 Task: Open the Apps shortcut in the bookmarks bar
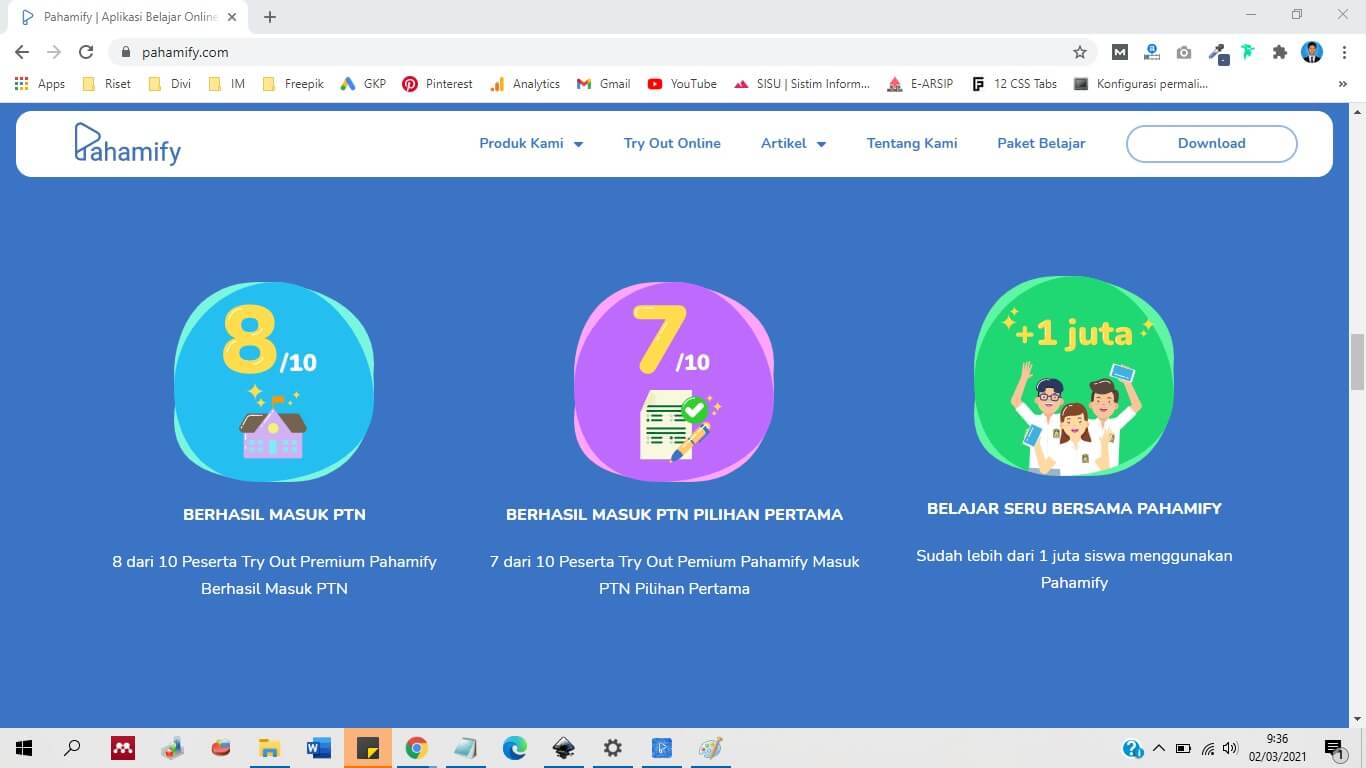point(40,84)
